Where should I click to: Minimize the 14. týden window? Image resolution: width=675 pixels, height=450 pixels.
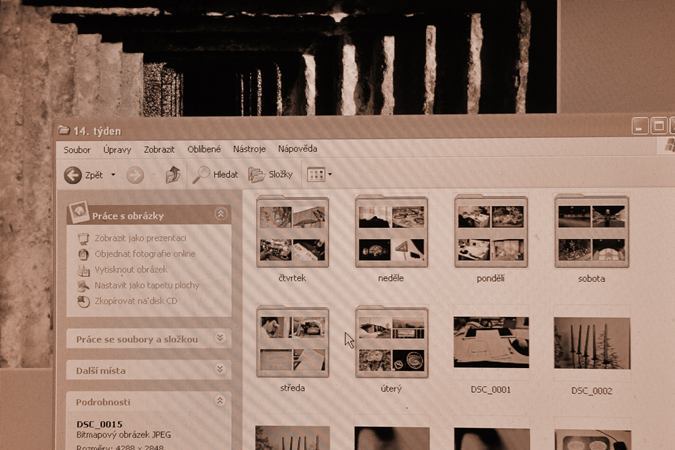pos(640,126)
